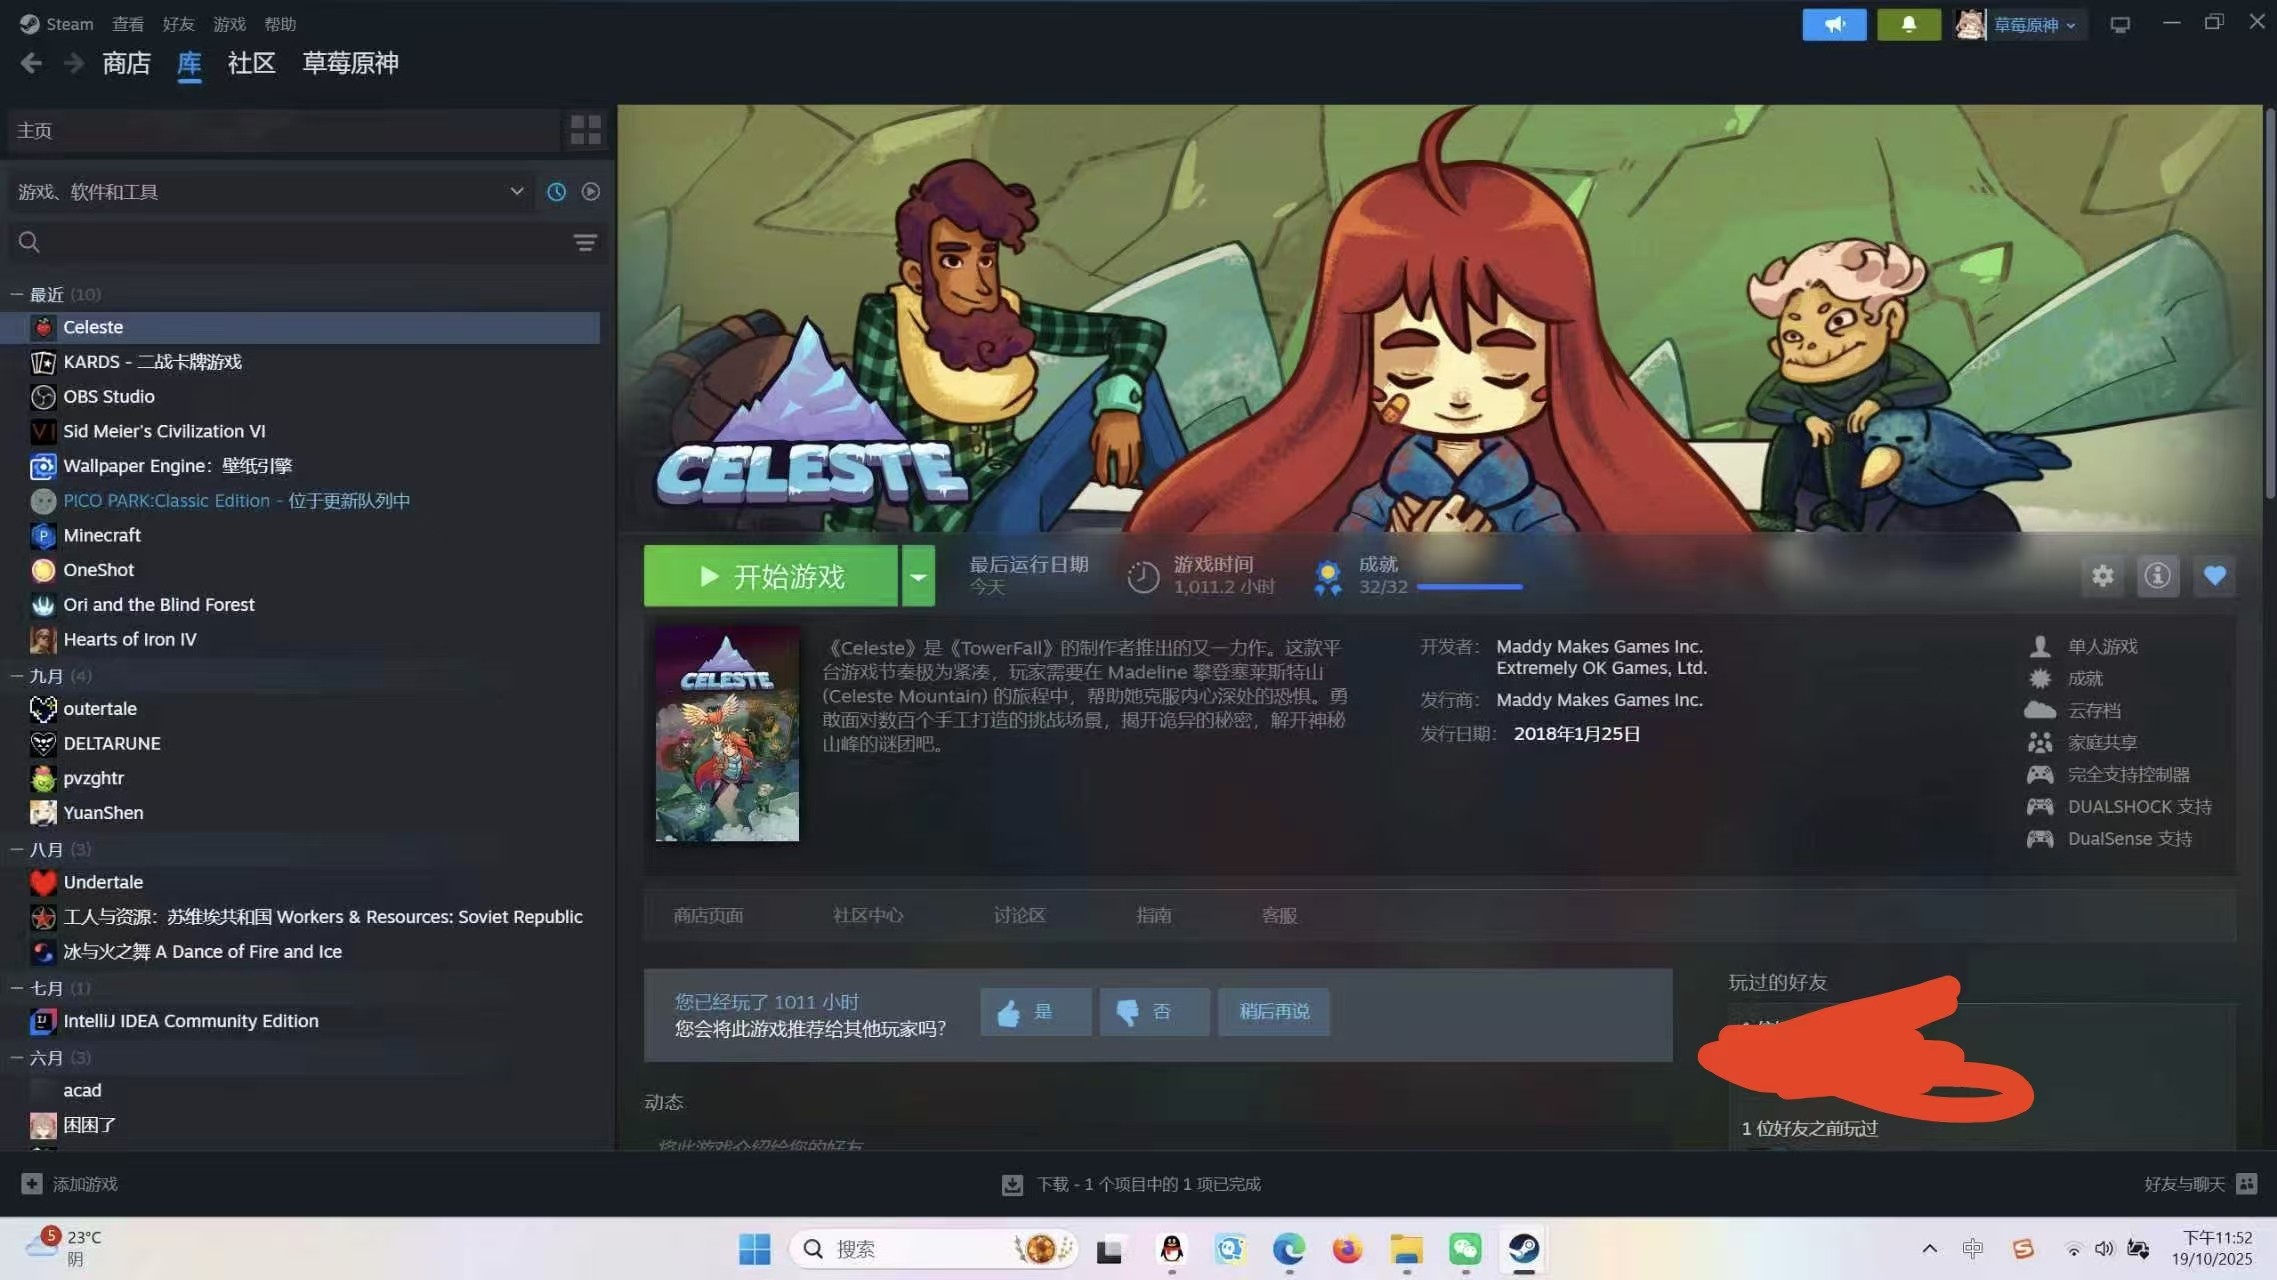Toggle ready-to-play filter icon
Screen dimensions: 2277x1280
pyautogui.click(x=591, y=191)
